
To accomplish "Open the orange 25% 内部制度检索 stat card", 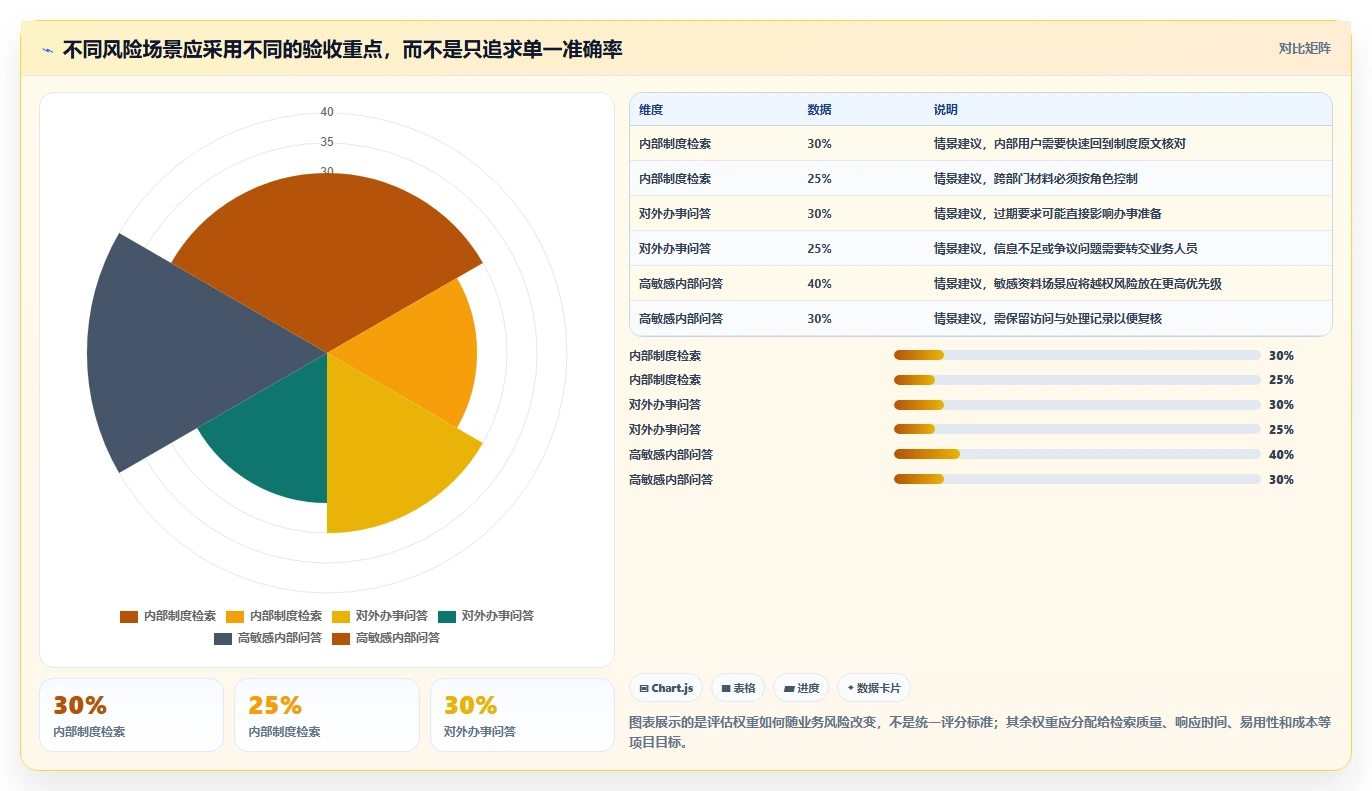I will 326,715.
